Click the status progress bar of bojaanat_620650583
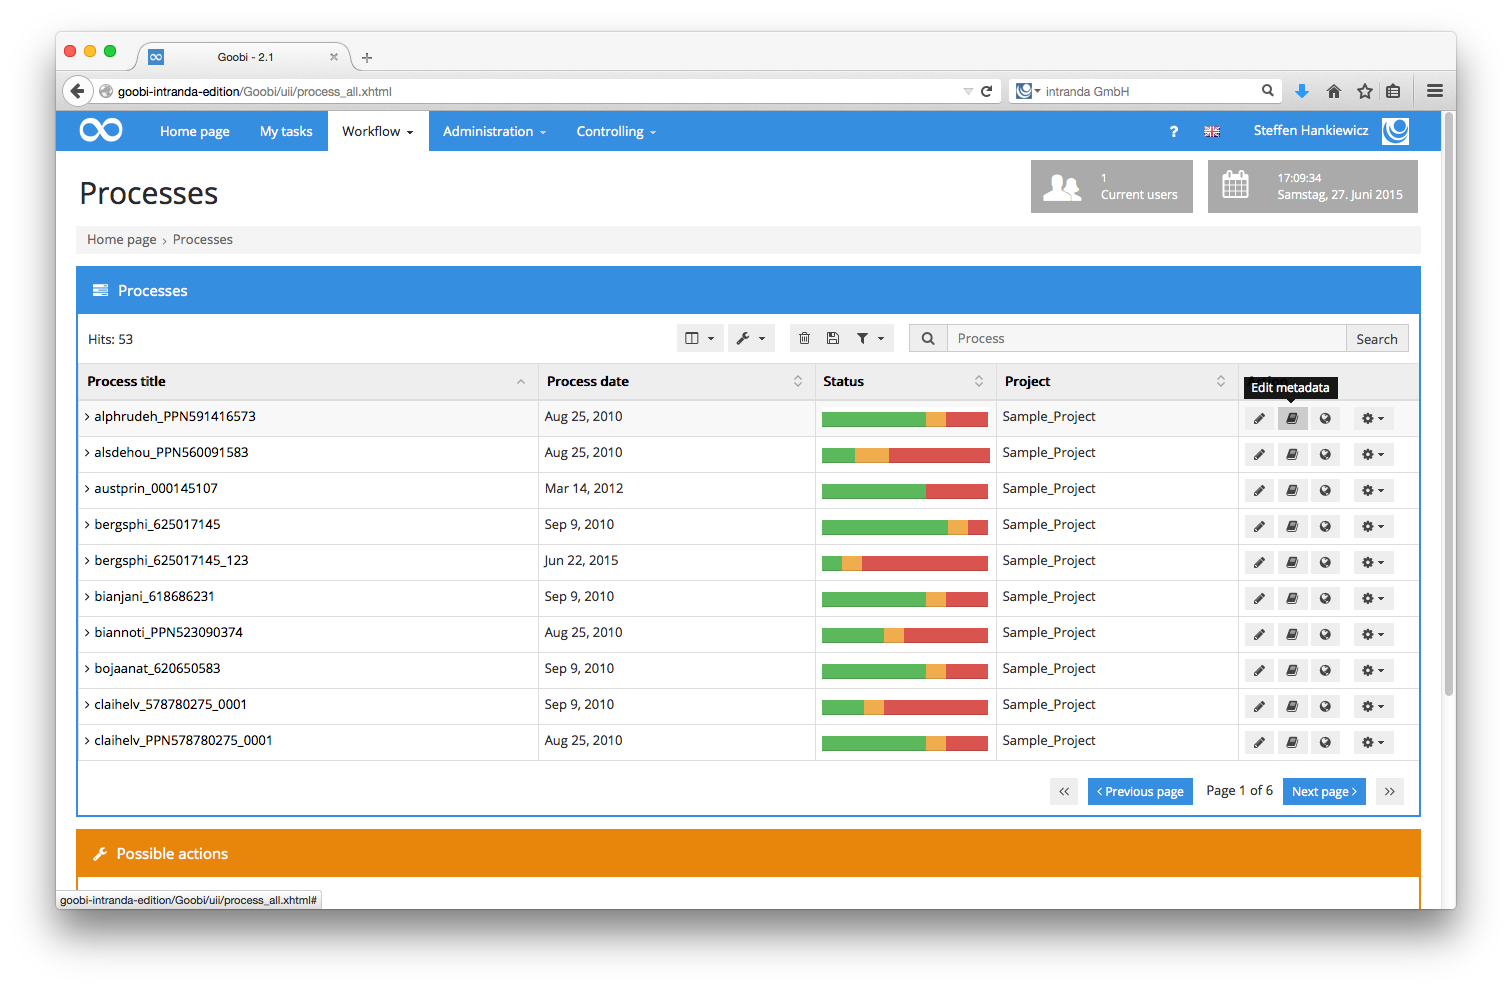Screen dimensions: 1512x989 pos(904,670)
